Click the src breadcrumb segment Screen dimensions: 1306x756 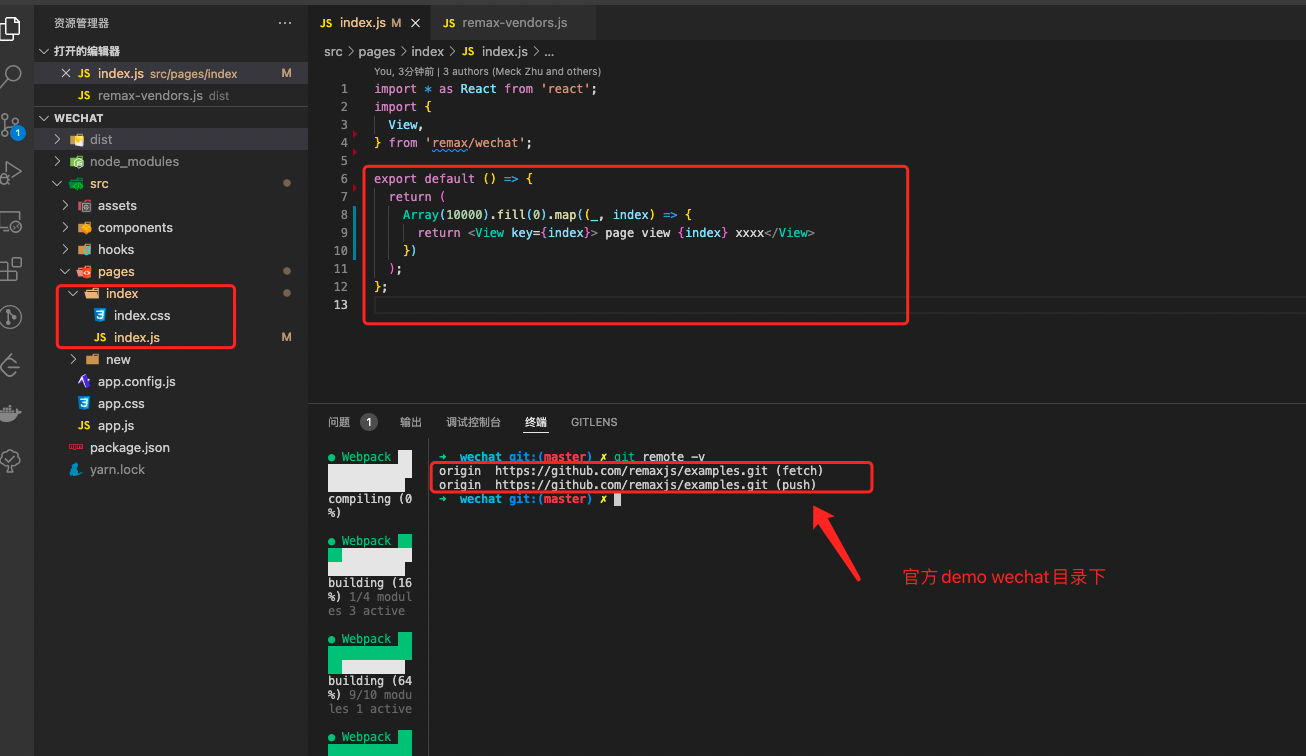333,51
